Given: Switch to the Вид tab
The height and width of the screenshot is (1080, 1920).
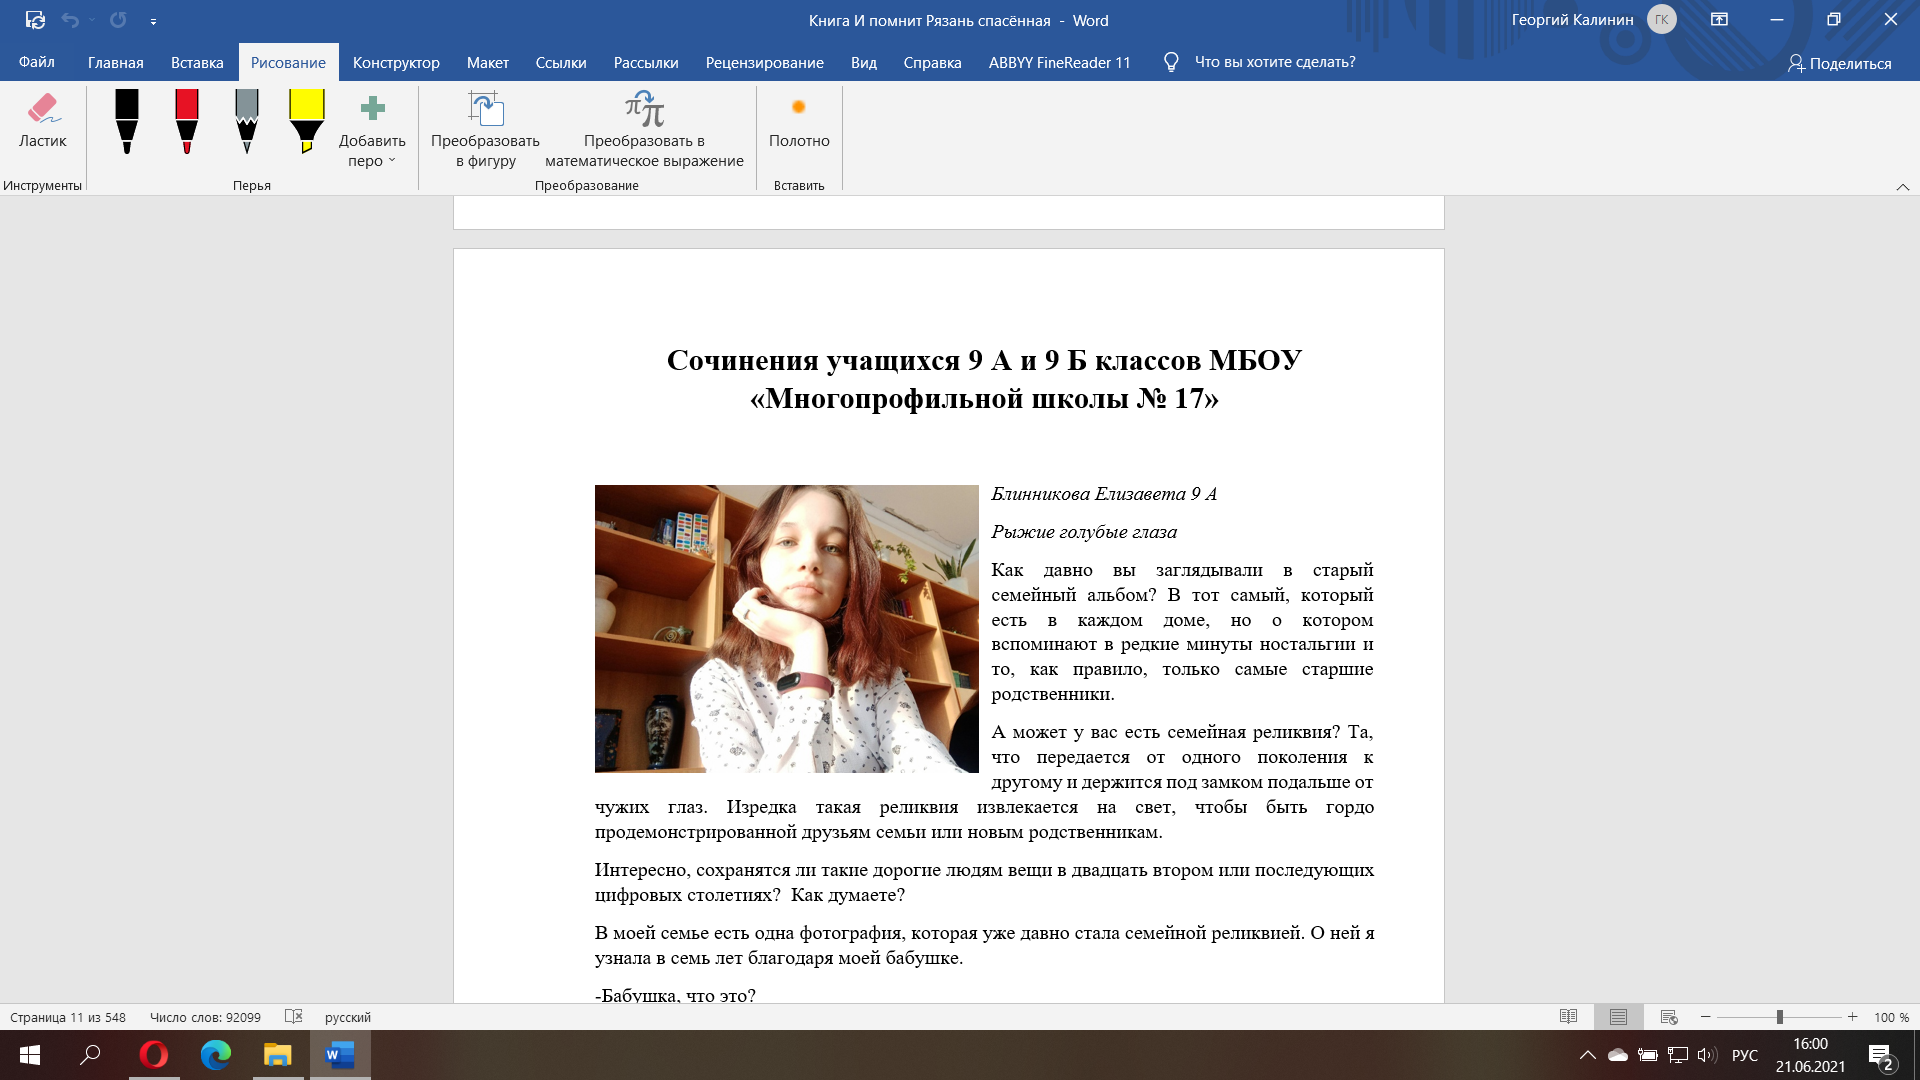Looking at the screenshot, I should [864, 62].
